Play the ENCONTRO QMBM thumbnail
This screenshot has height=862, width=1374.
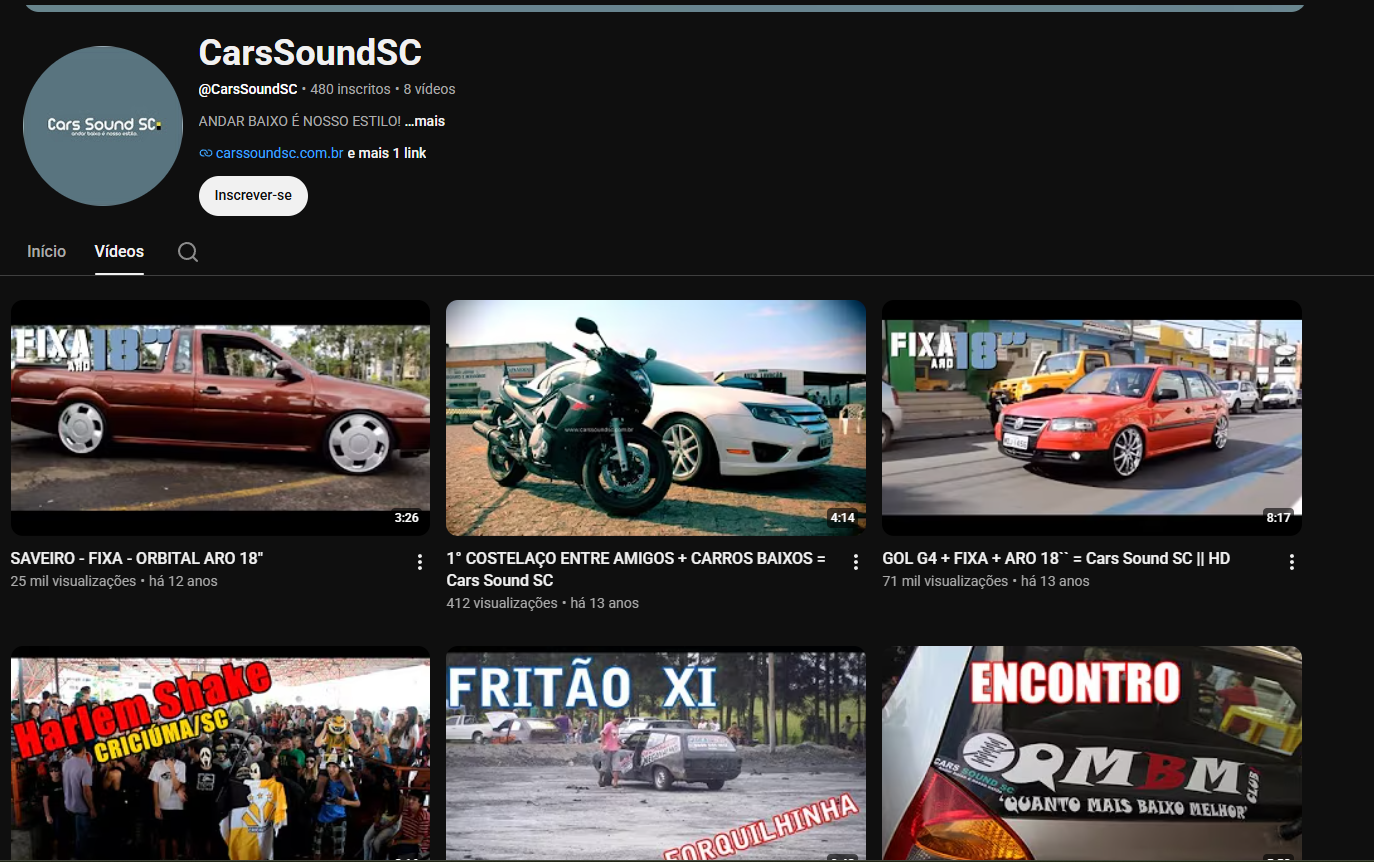coord(1092,754)
